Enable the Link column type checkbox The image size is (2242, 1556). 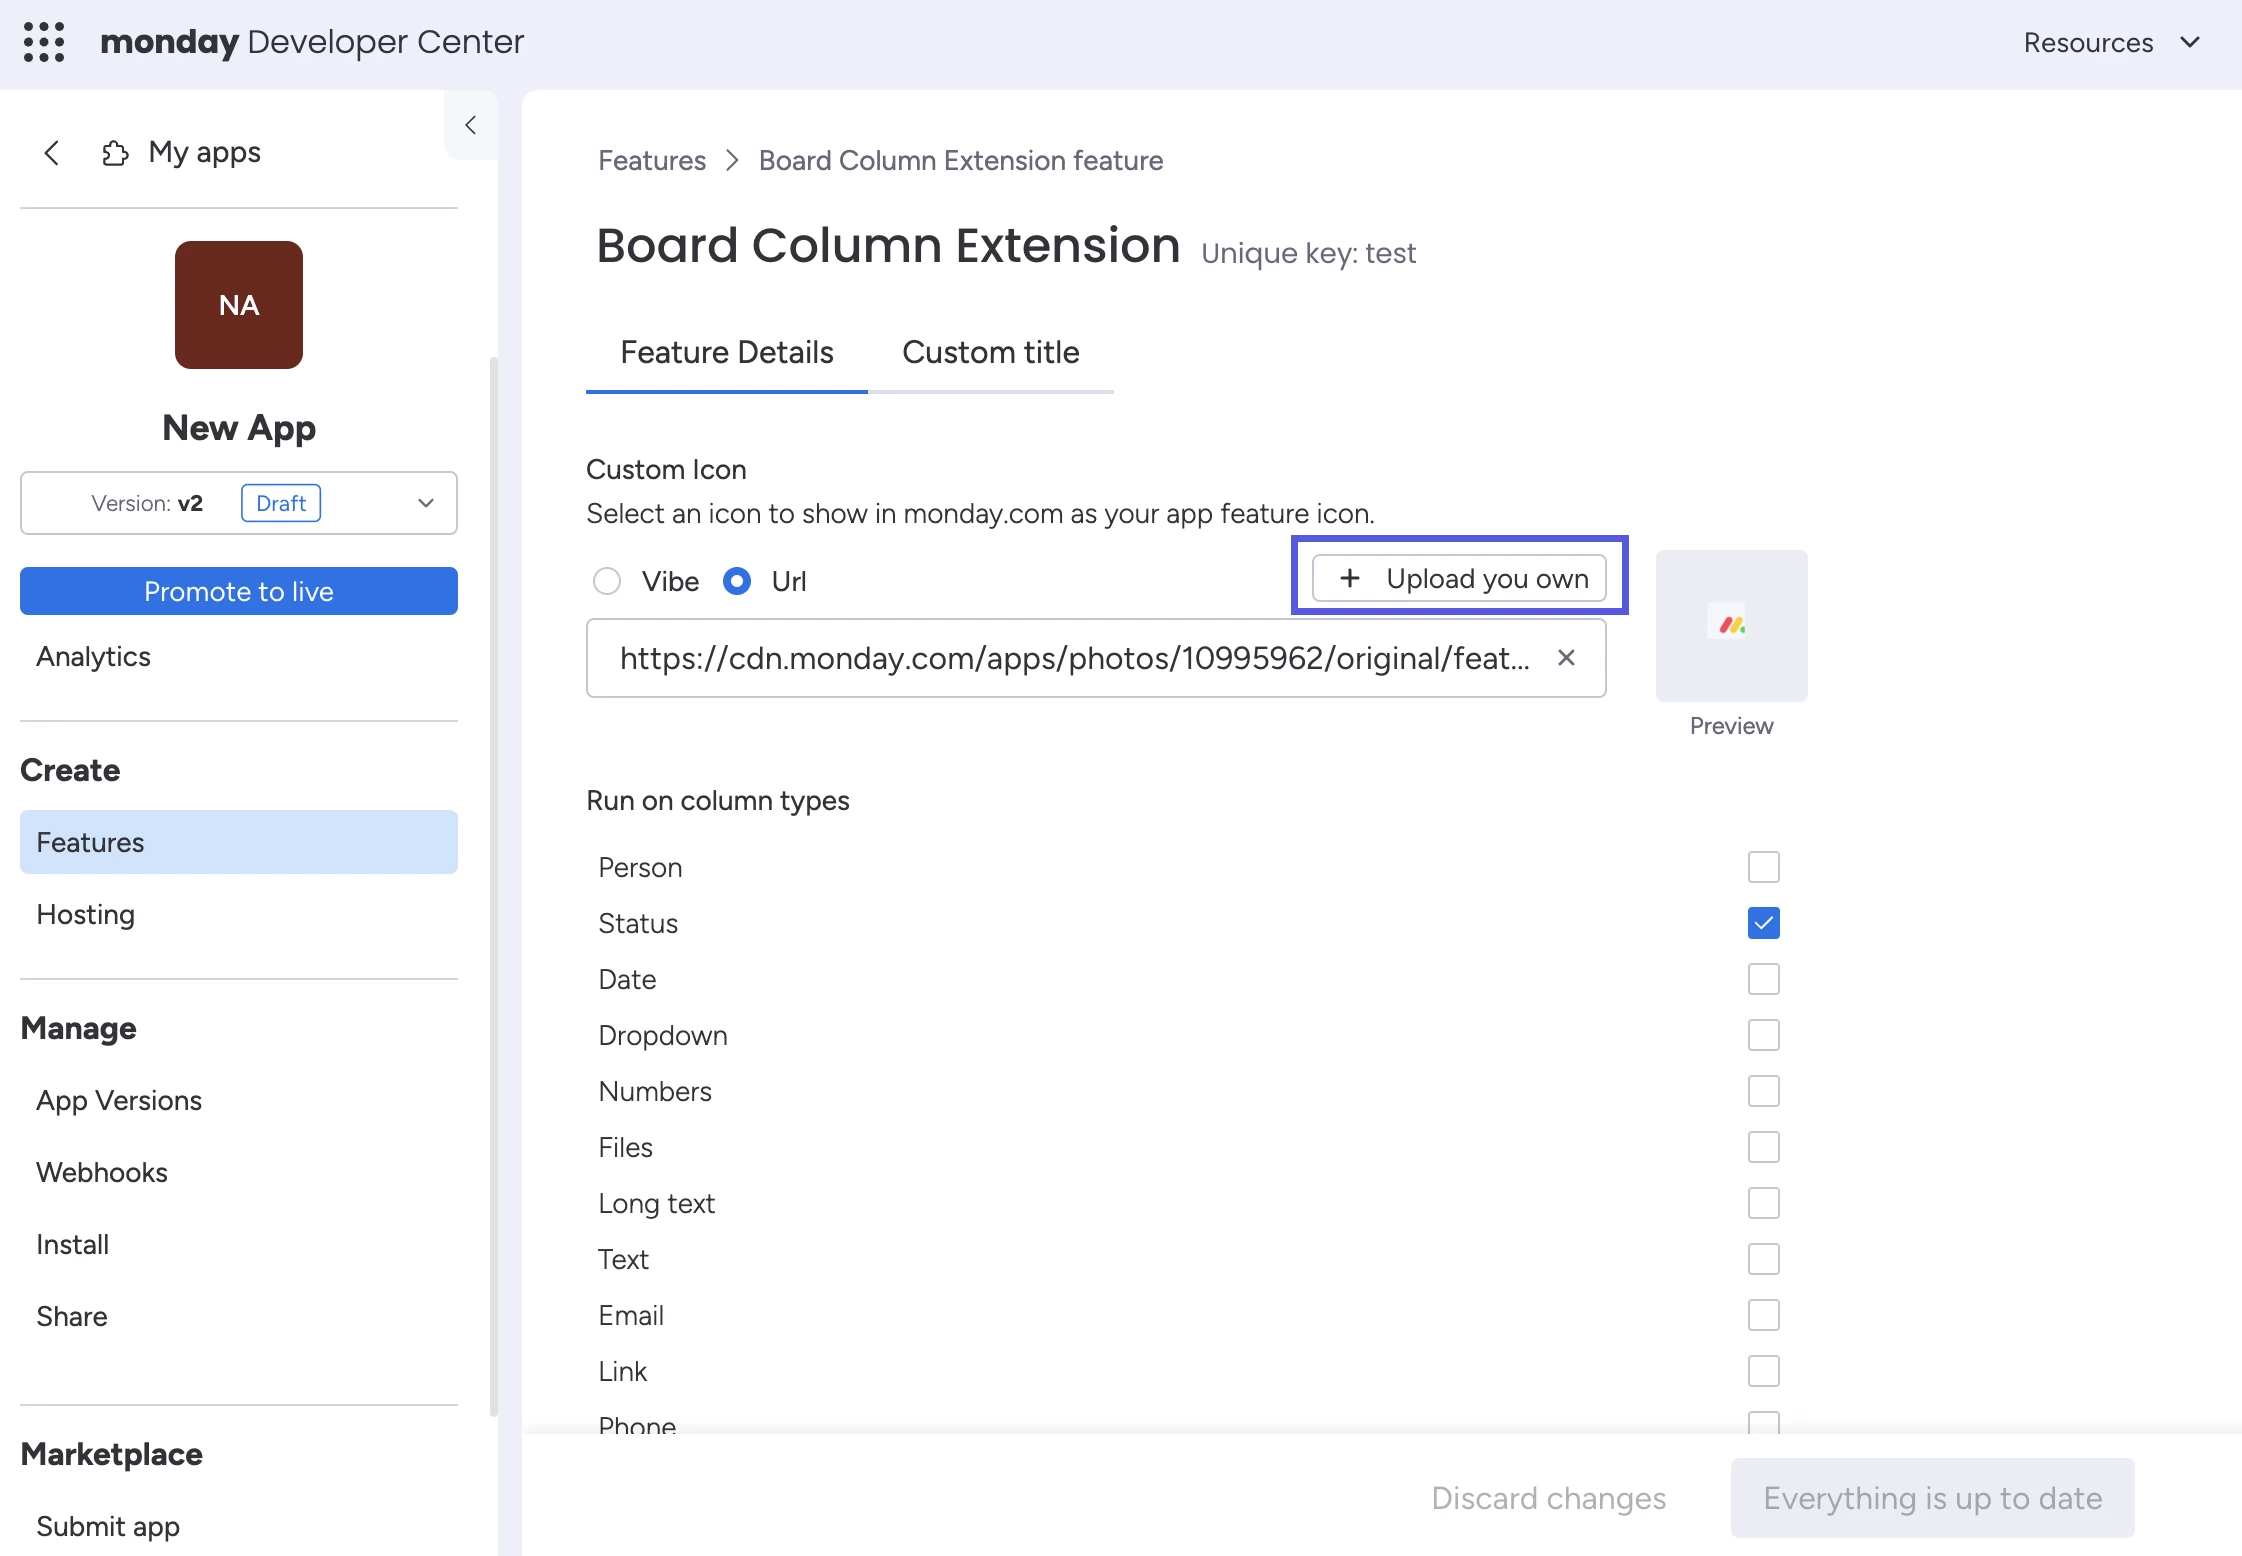(x=1764, y=1371)
